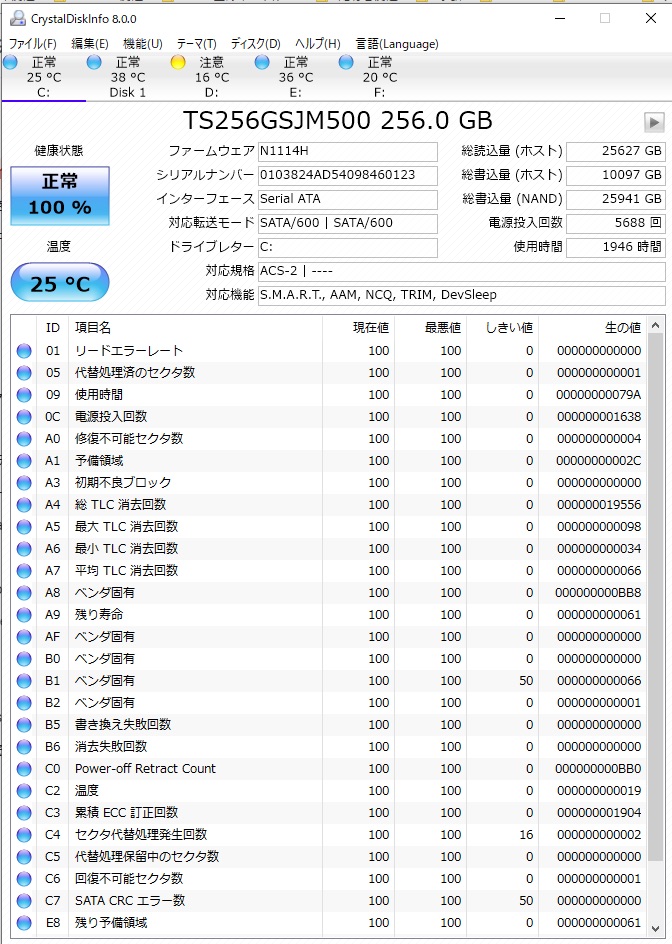Click the drive letter field C:
This screenshot has width=672, height=944.
point(347,247)
